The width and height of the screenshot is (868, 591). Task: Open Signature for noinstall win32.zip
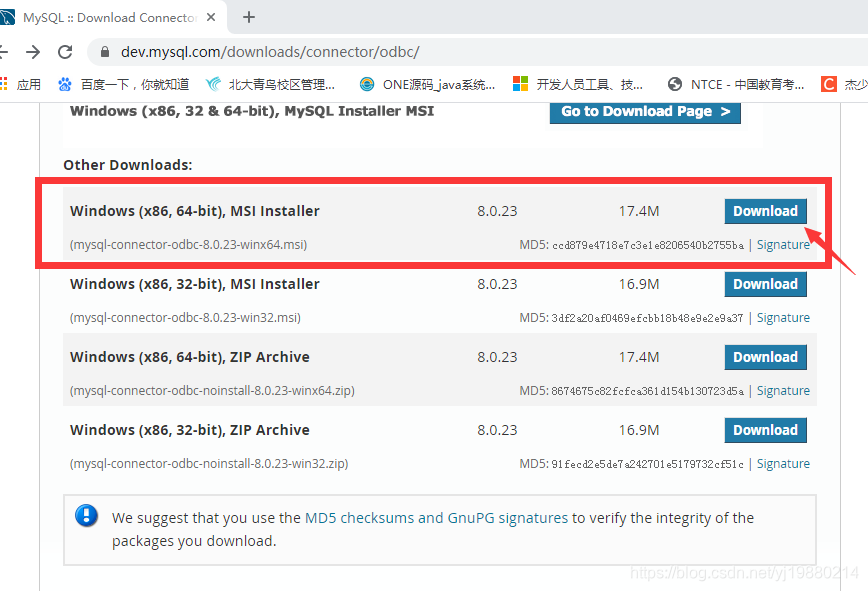pyautogui.click(x=783, y=464)
